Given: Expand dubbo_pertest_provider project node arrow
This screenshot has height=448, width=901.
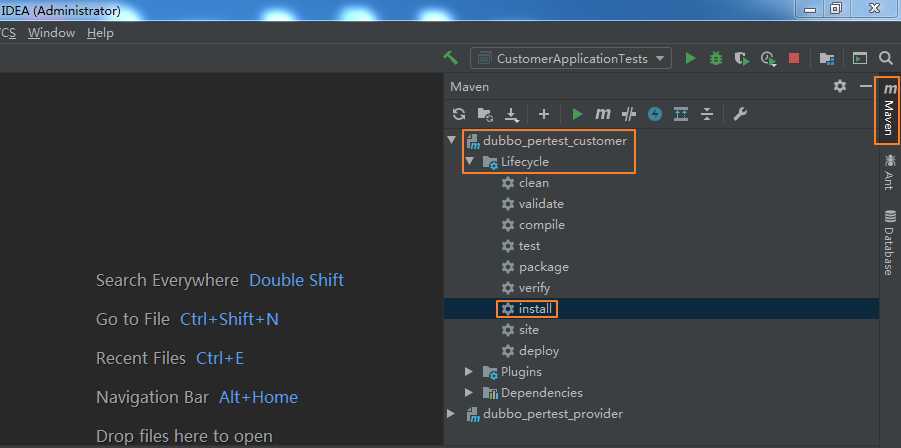Looking at the screenshot, I should [x=451, y=414].
